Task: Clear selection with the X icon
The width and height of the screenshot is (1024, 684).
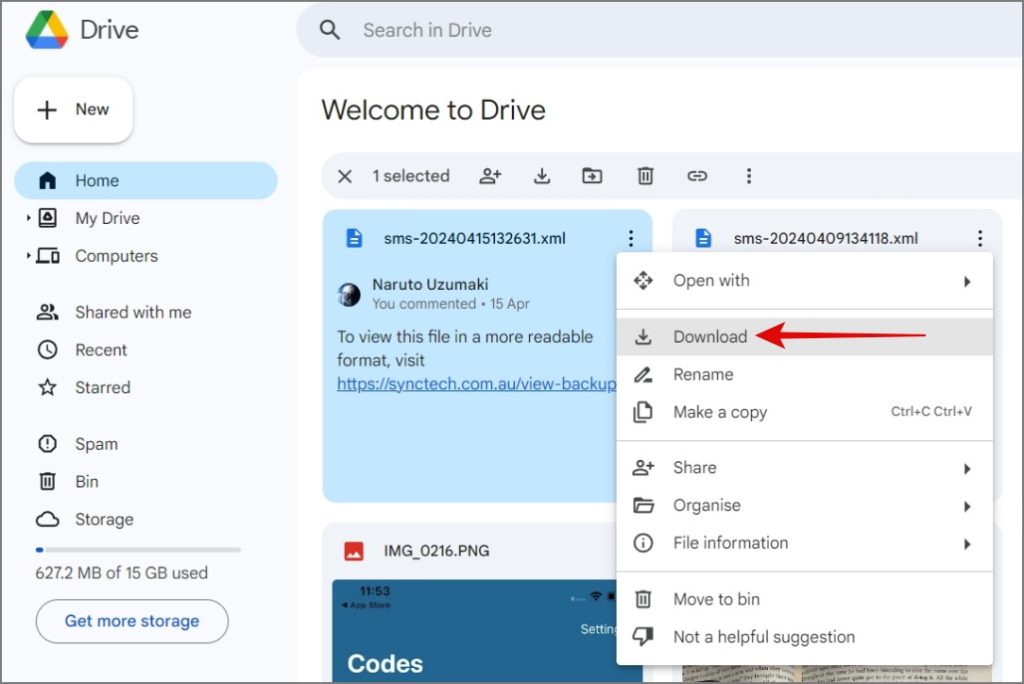Action: 345,176
